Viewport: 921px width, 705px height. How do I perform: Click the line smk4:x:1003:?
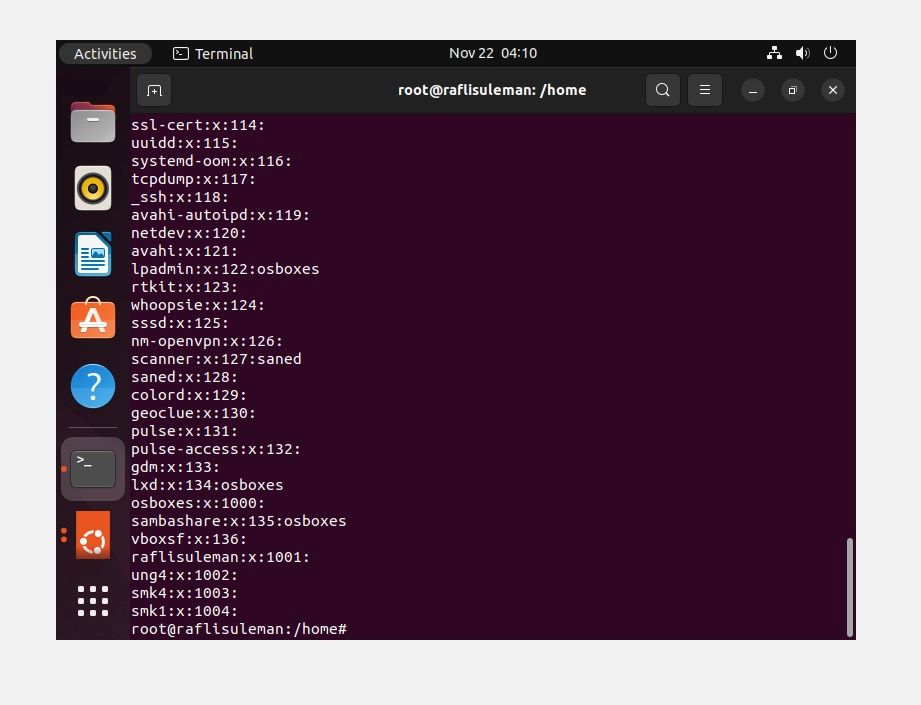pos(184,593)
